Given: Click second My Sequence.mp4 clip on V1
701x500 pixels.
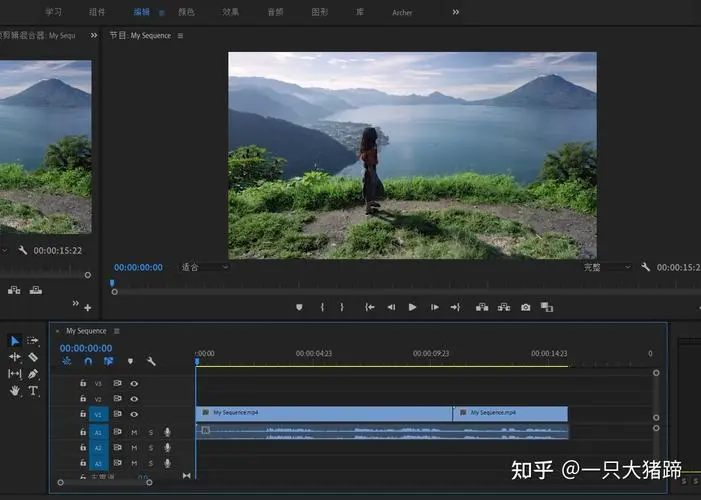Looking at the screenshot, I should (510, 413).
